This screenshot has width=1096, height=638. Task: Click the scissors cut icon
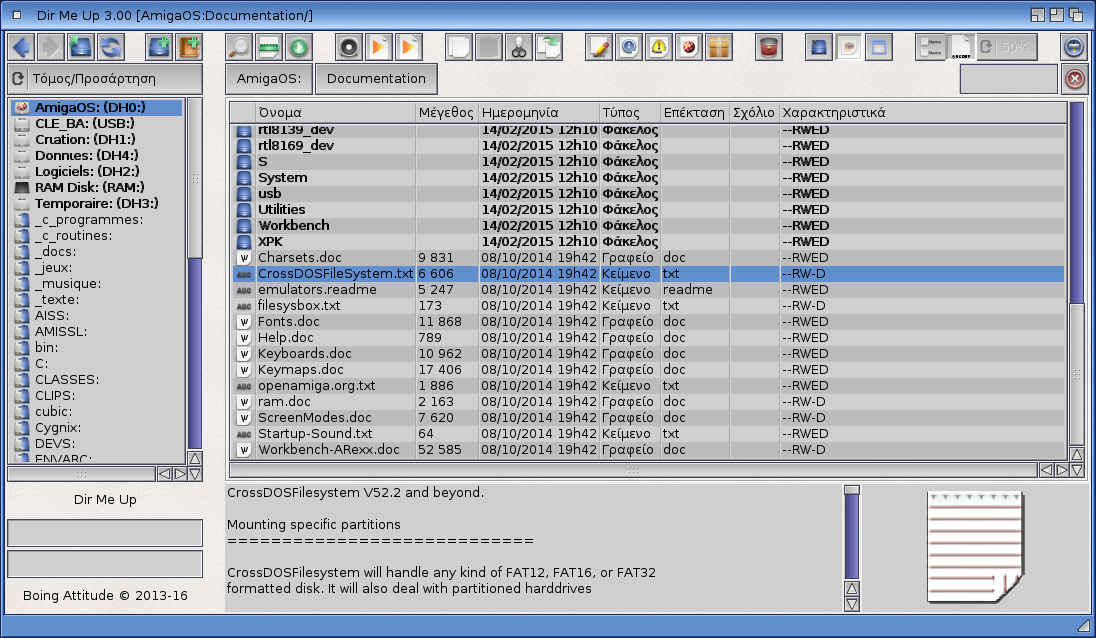pos(518,47)
